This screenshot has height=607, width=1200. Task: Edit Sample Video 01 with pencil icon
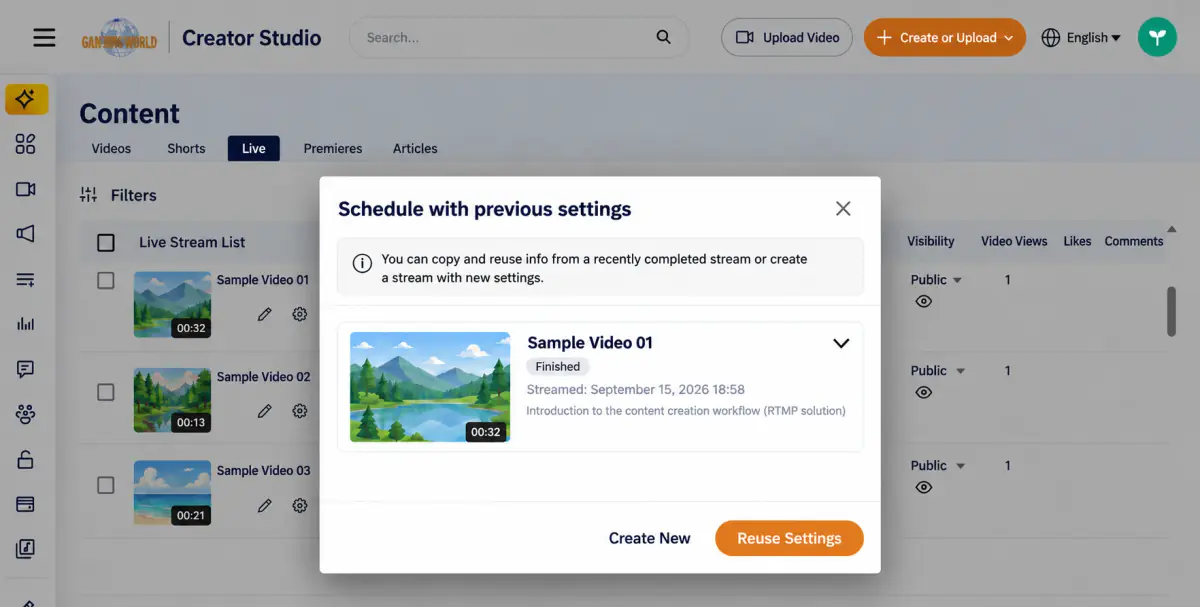pos(264,314)
